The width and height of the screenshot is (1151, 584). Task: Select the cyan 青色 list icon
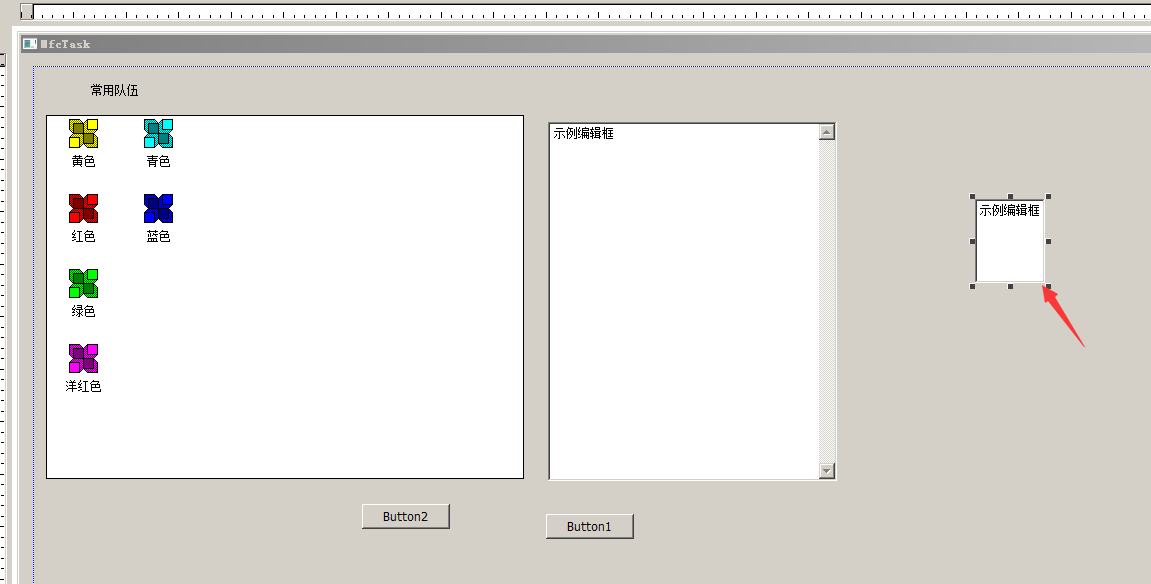tap(159, 134)
